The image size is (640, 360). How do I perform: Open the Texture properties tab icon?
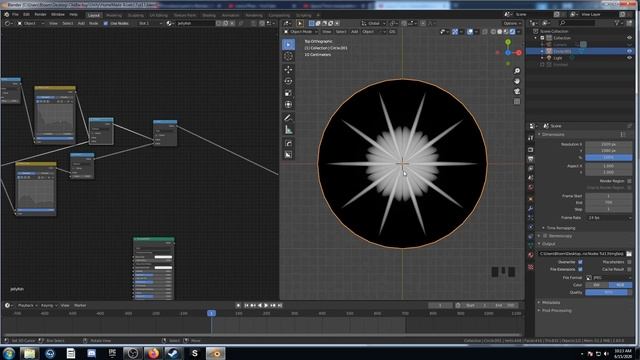point(531,267)
